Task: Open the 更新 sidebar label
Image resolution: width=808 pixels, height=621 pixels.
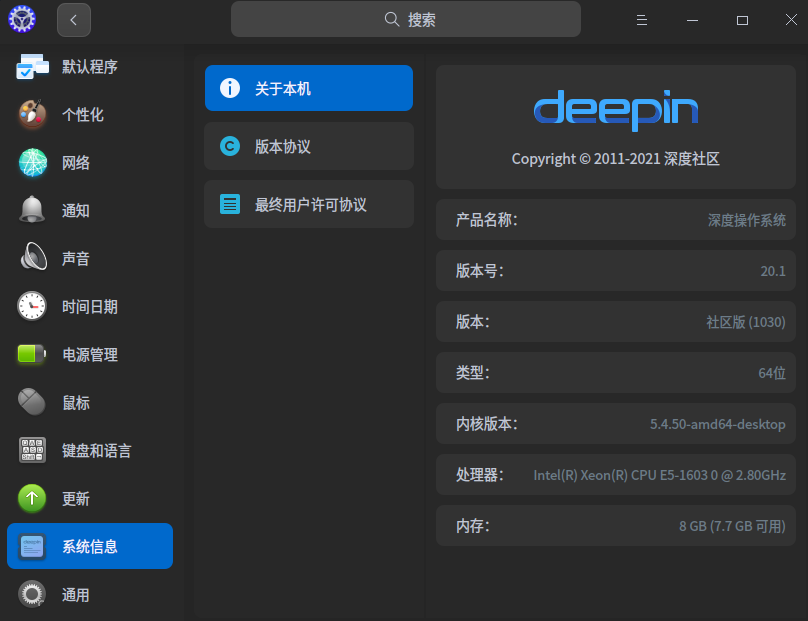Action: point(76,499)
